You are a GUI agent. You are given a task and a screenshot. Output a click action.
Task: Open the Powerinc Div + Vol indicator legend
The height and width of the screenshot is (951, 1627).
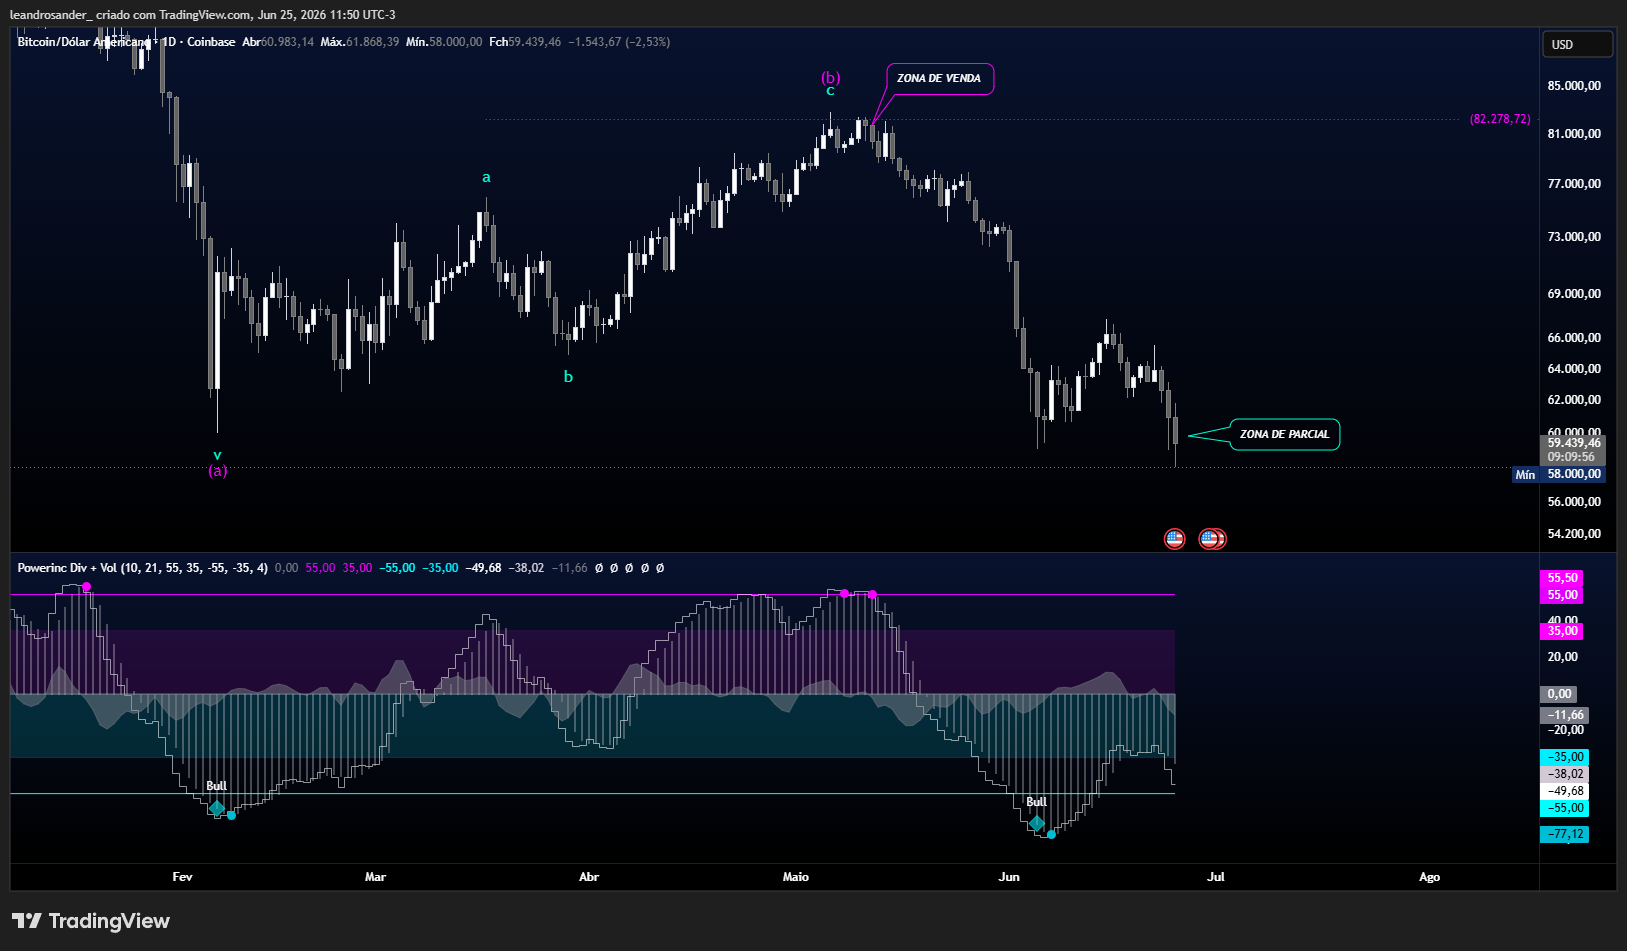coord(142,568)
